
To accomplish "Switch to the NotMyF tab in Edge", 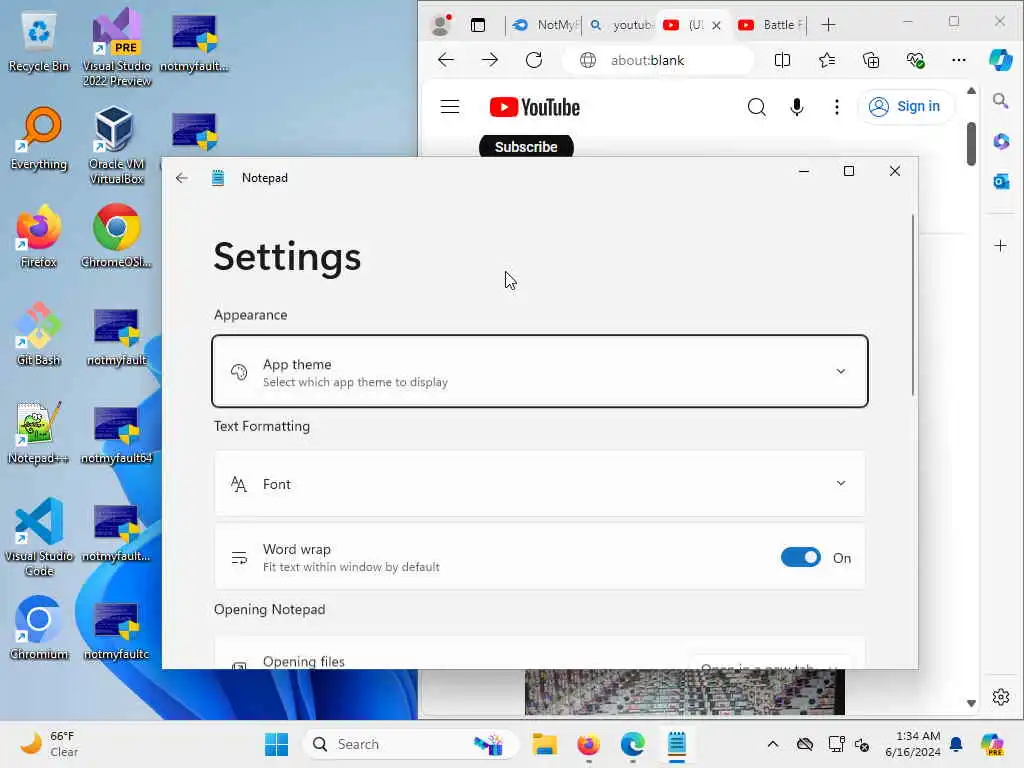I will [546, 25].
